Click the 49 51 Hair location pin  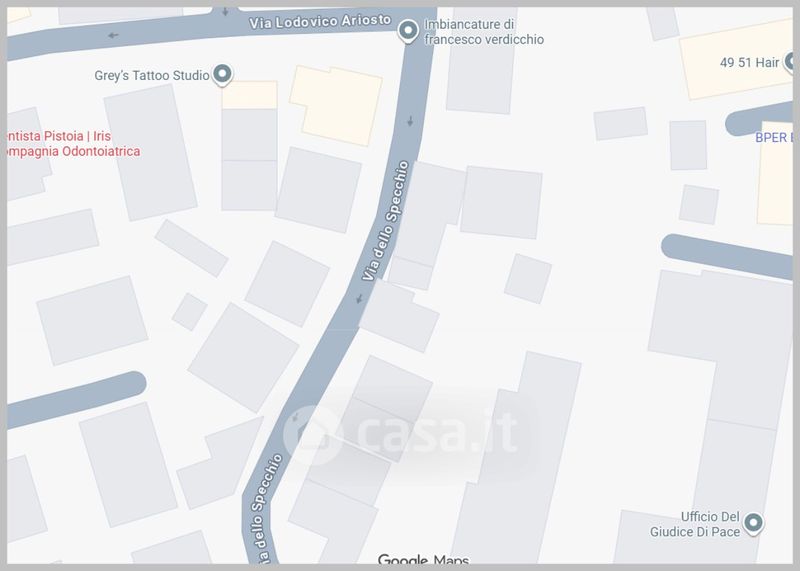(790, 62)
